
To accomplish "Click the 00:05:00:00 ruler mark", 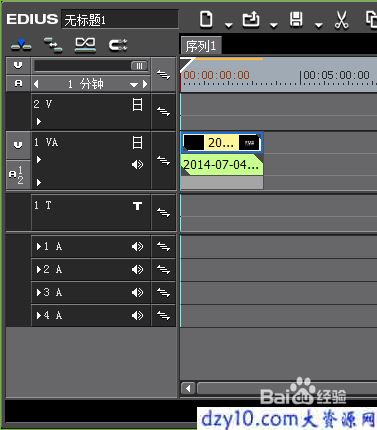I will pyautogui.click(x=335, y=75).
